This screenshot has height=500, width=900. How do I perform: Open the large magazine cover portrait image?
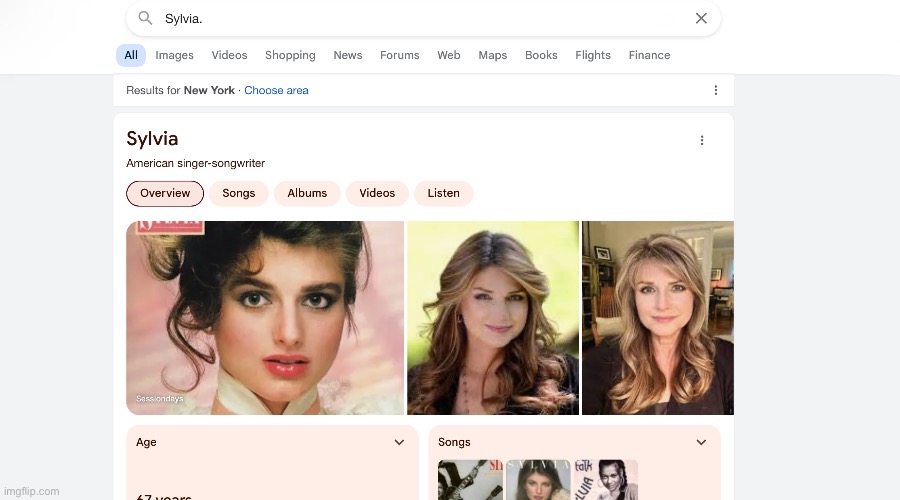[265, 317]
